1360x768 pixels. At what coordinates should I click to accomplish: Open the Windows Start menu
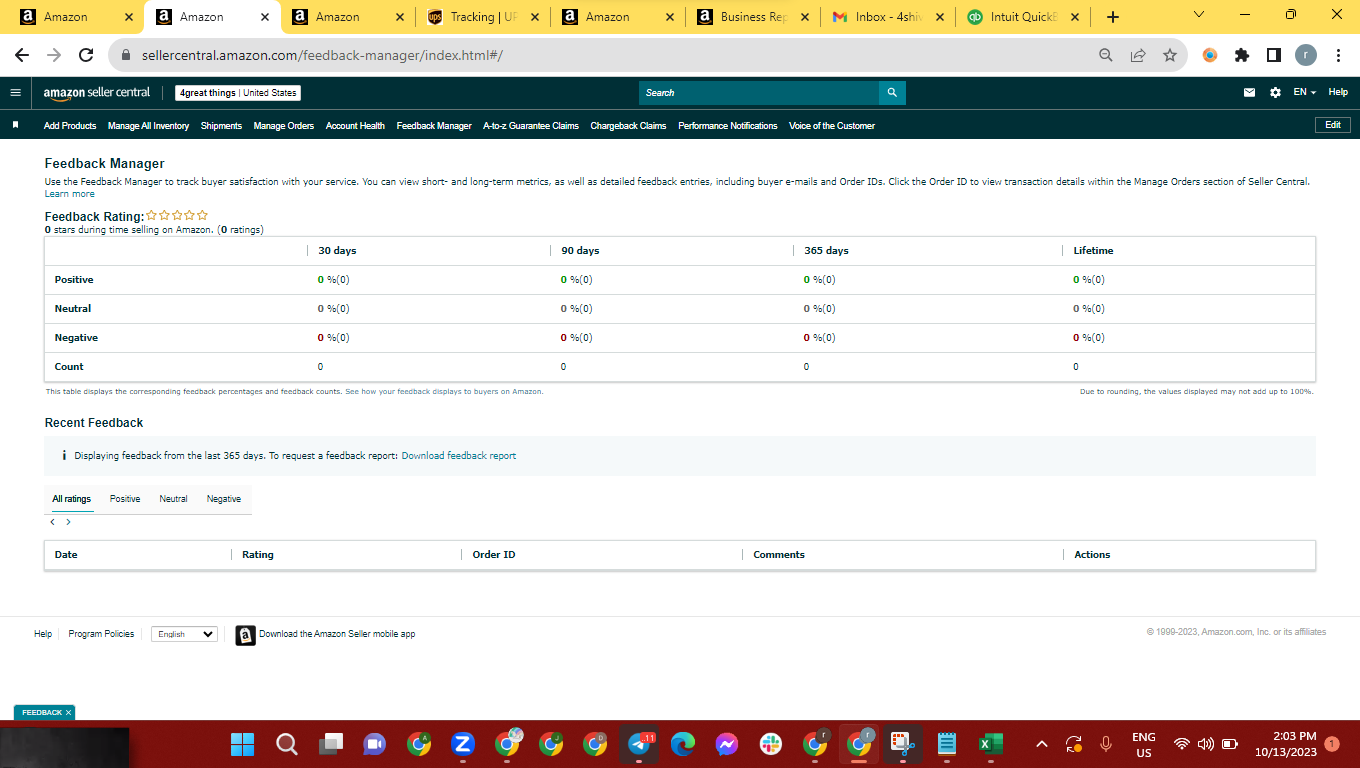tap(243, 744)
